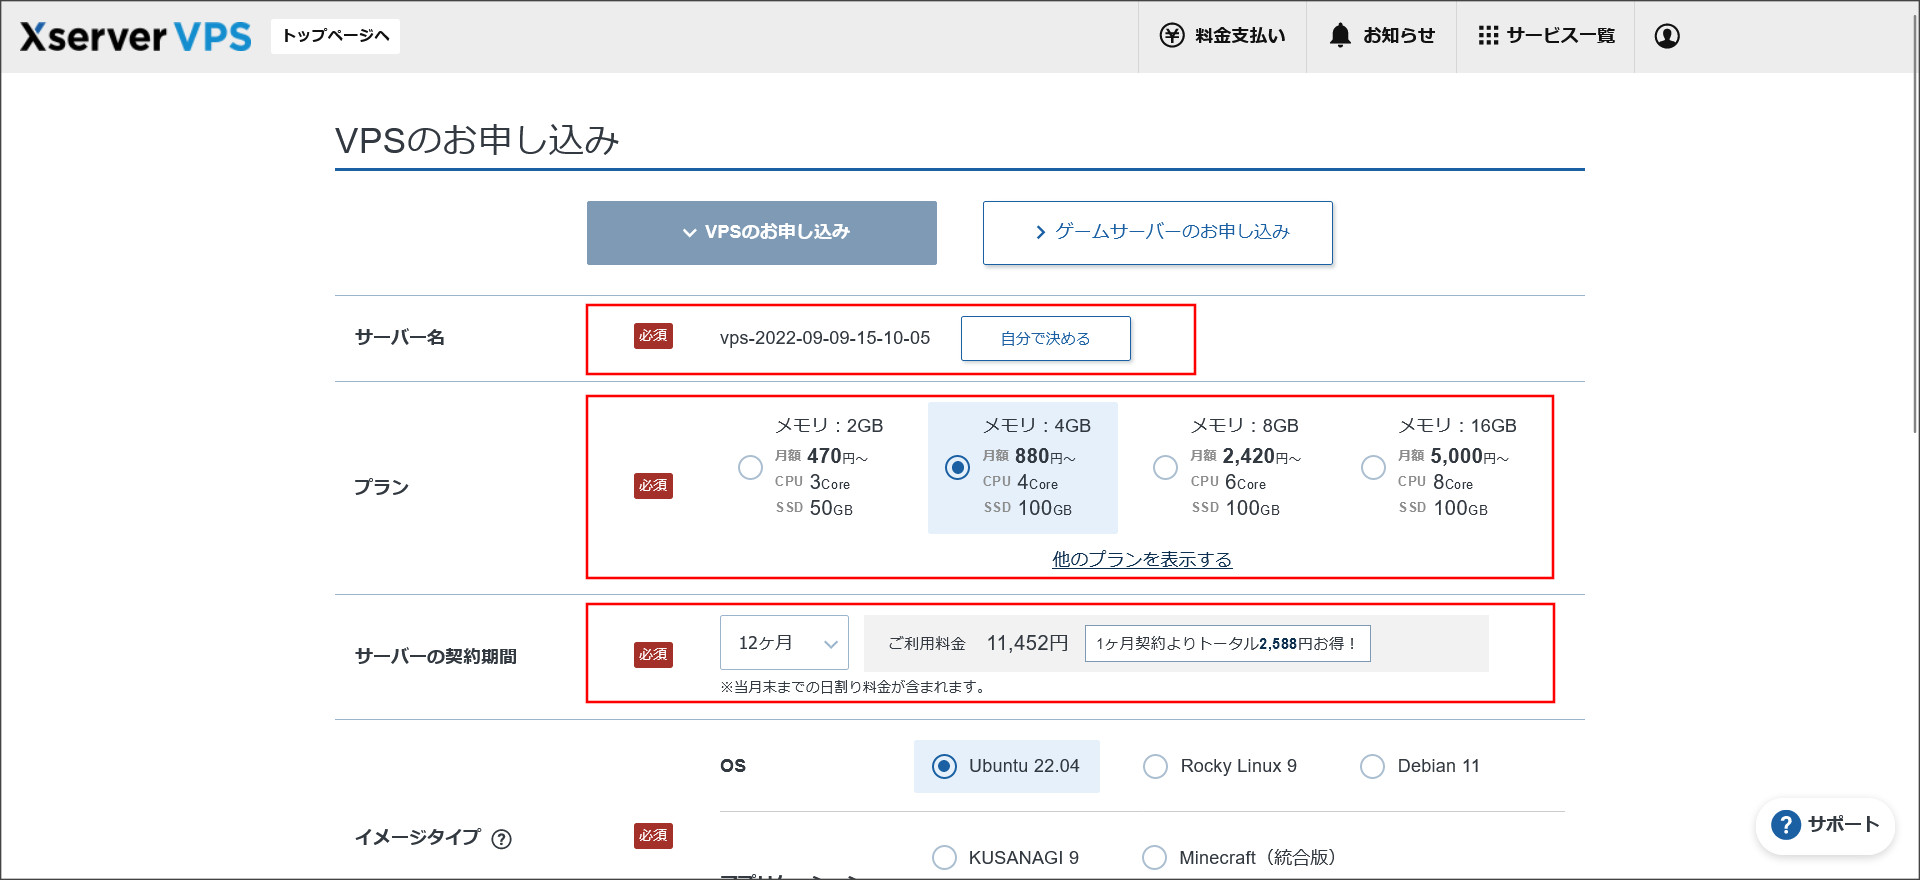Click the chevron in VPSのお申し込み tab
The image size is (1920, 880).
coord(689,233)
